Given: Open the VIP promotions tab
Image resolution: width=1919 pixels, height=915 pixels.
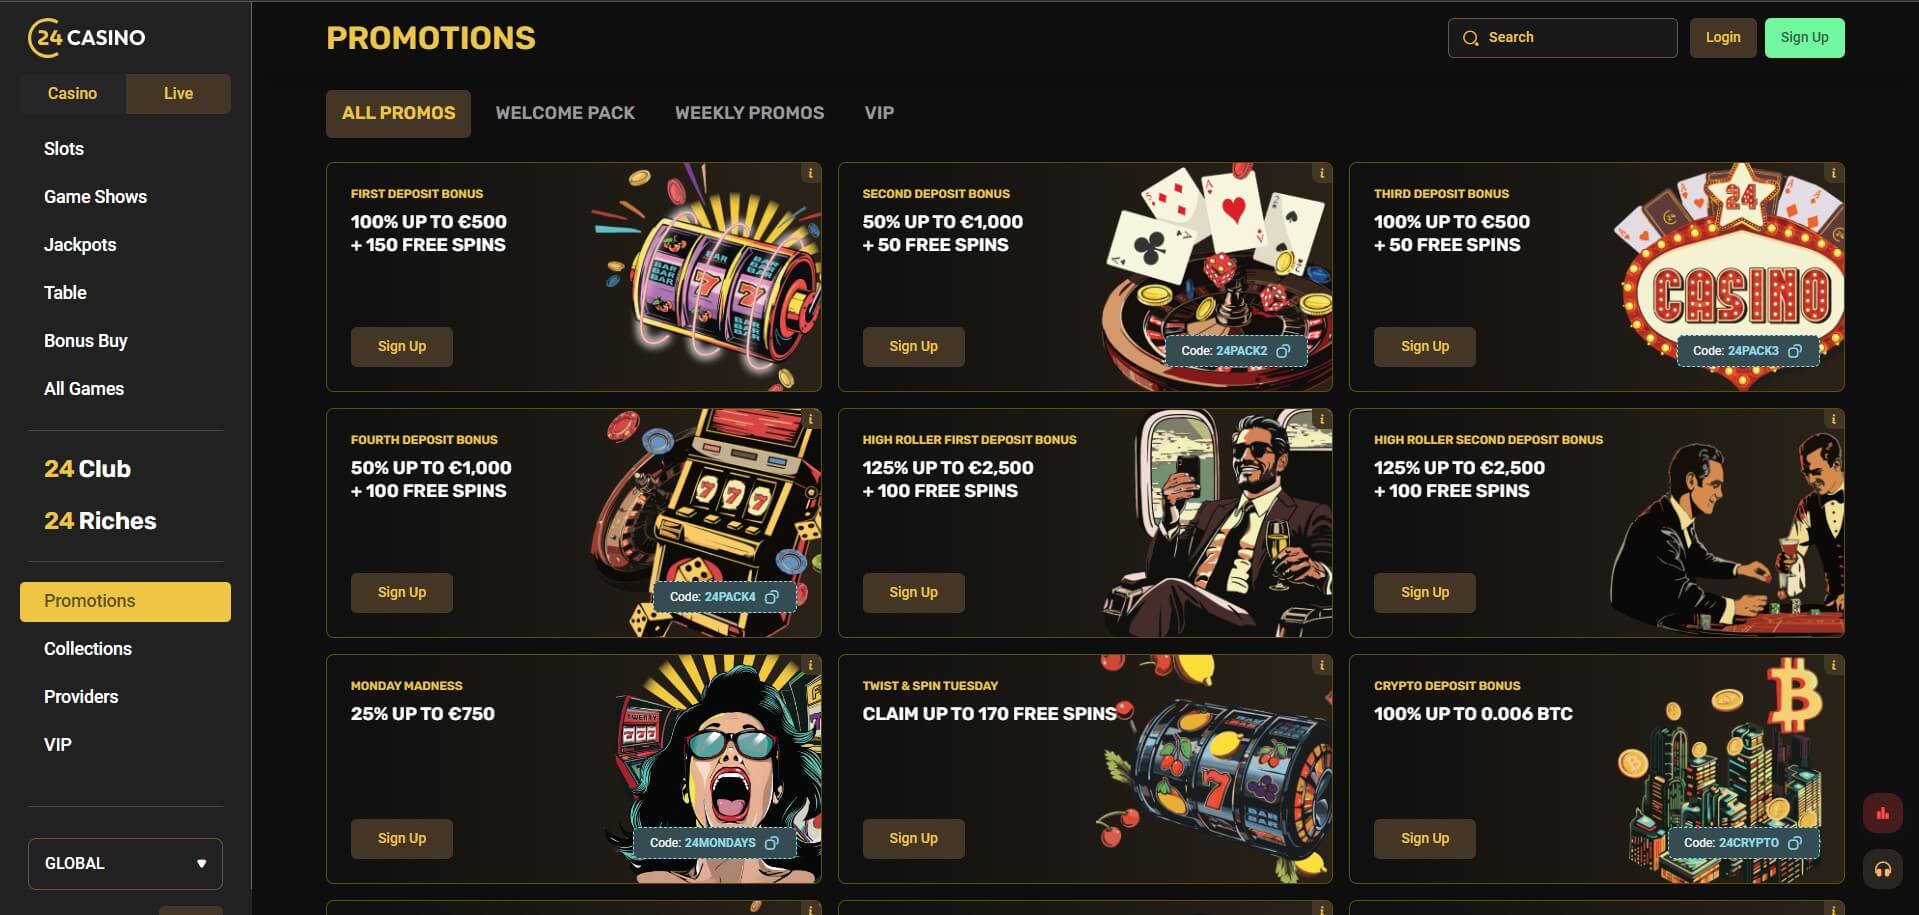Looking at the screenshot, I should click(879, 113).
